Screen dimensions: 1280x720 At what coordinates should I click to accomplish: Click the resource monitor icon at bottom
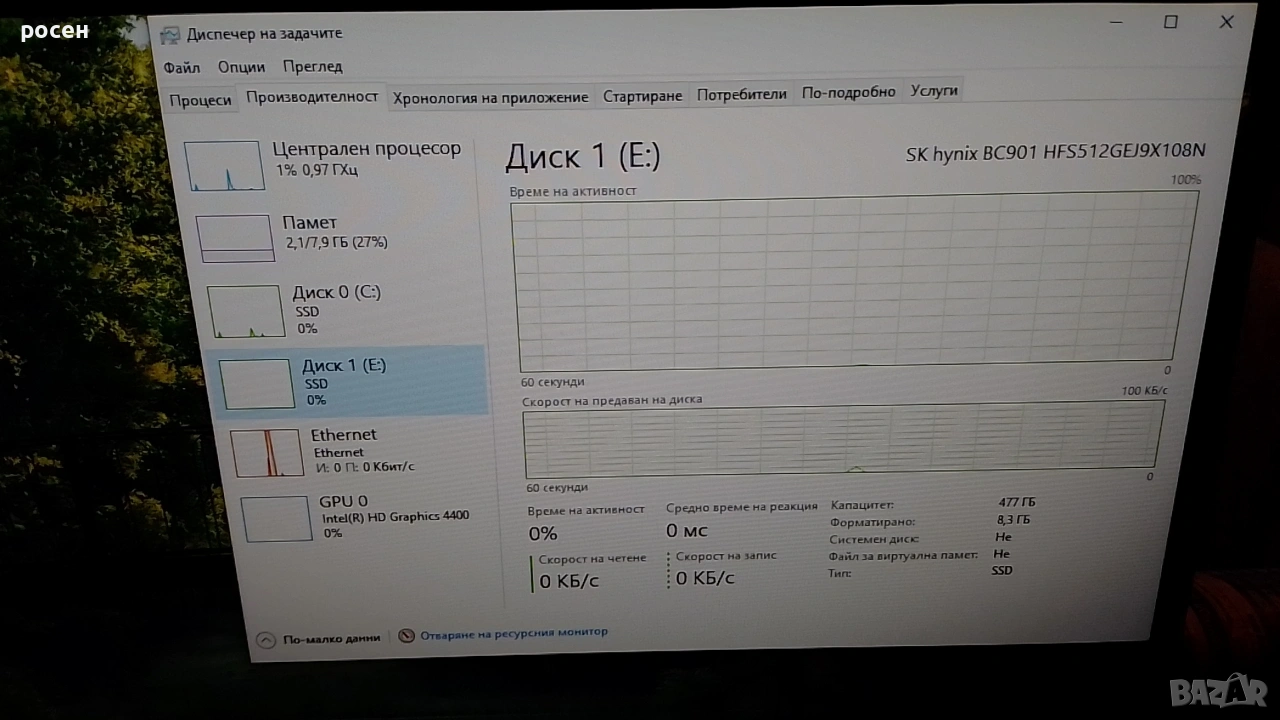[406, 635]
